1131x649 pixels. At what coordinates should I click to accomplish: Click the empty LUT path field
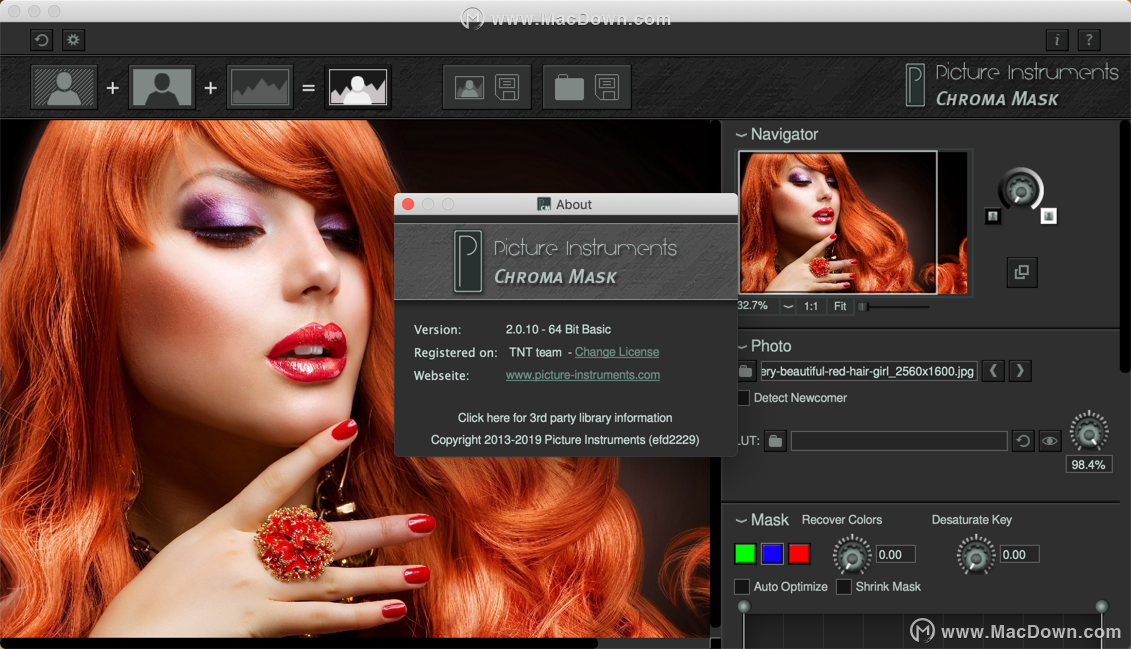899,441
